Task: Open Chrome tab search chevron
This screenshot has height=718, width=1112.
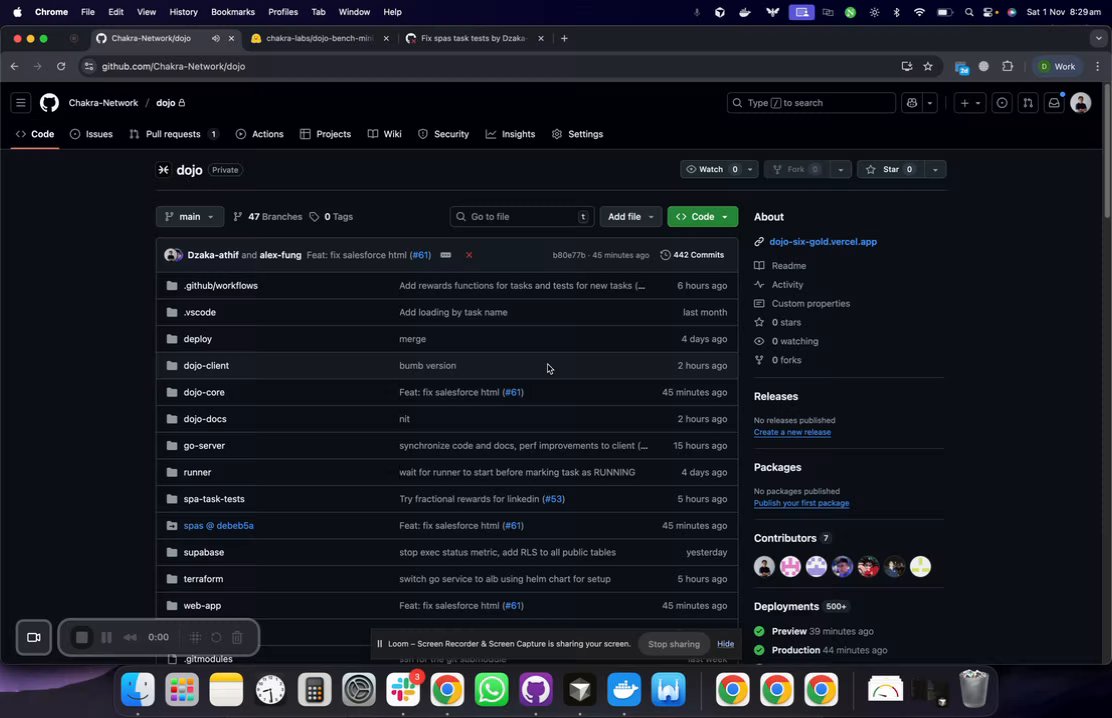Action: tap(1099, 38)
